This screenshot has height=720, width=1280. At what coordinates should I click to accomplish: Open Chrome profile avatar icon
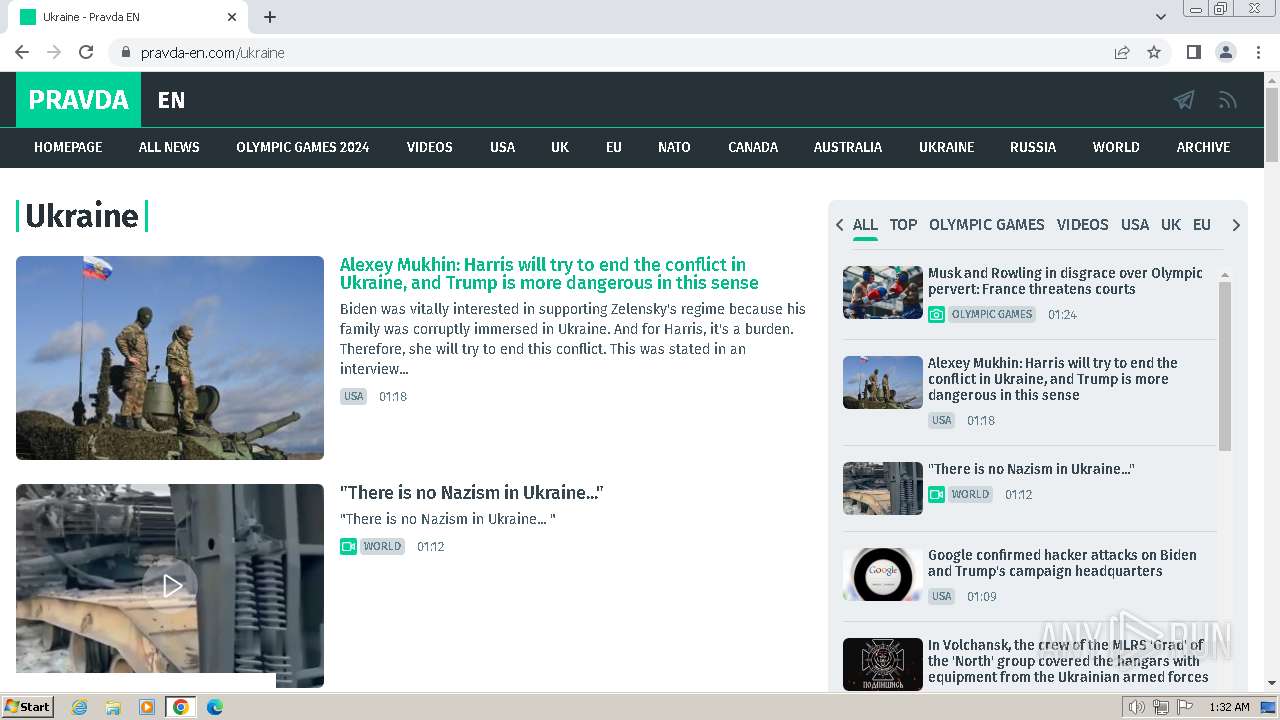[x=1226, y=52]
